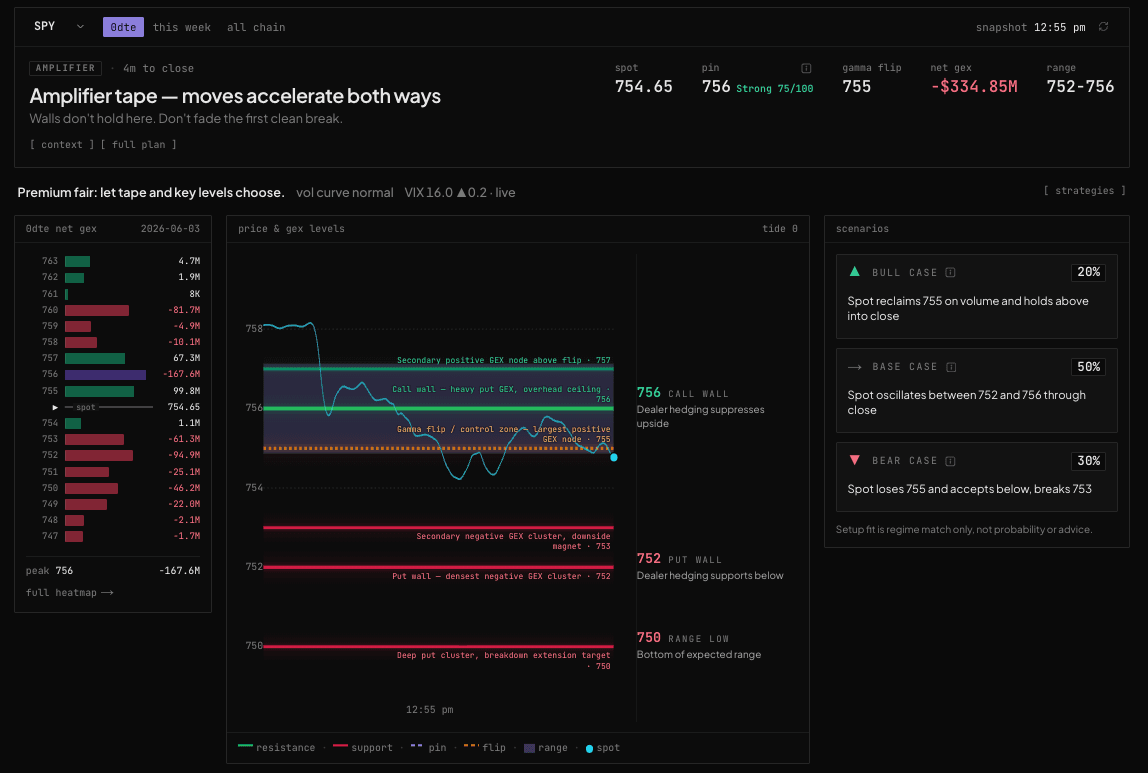The width and height of the screenshot is (1148, 773).
Task: Click the 2026-06-03 expiry date
Action: (170, 228)
